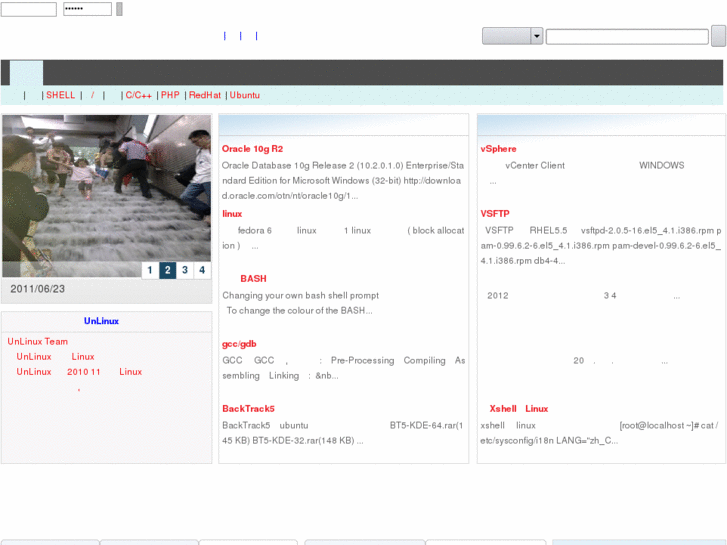Open the Xshell Linux article
The image size is (727, 545).
518,409
